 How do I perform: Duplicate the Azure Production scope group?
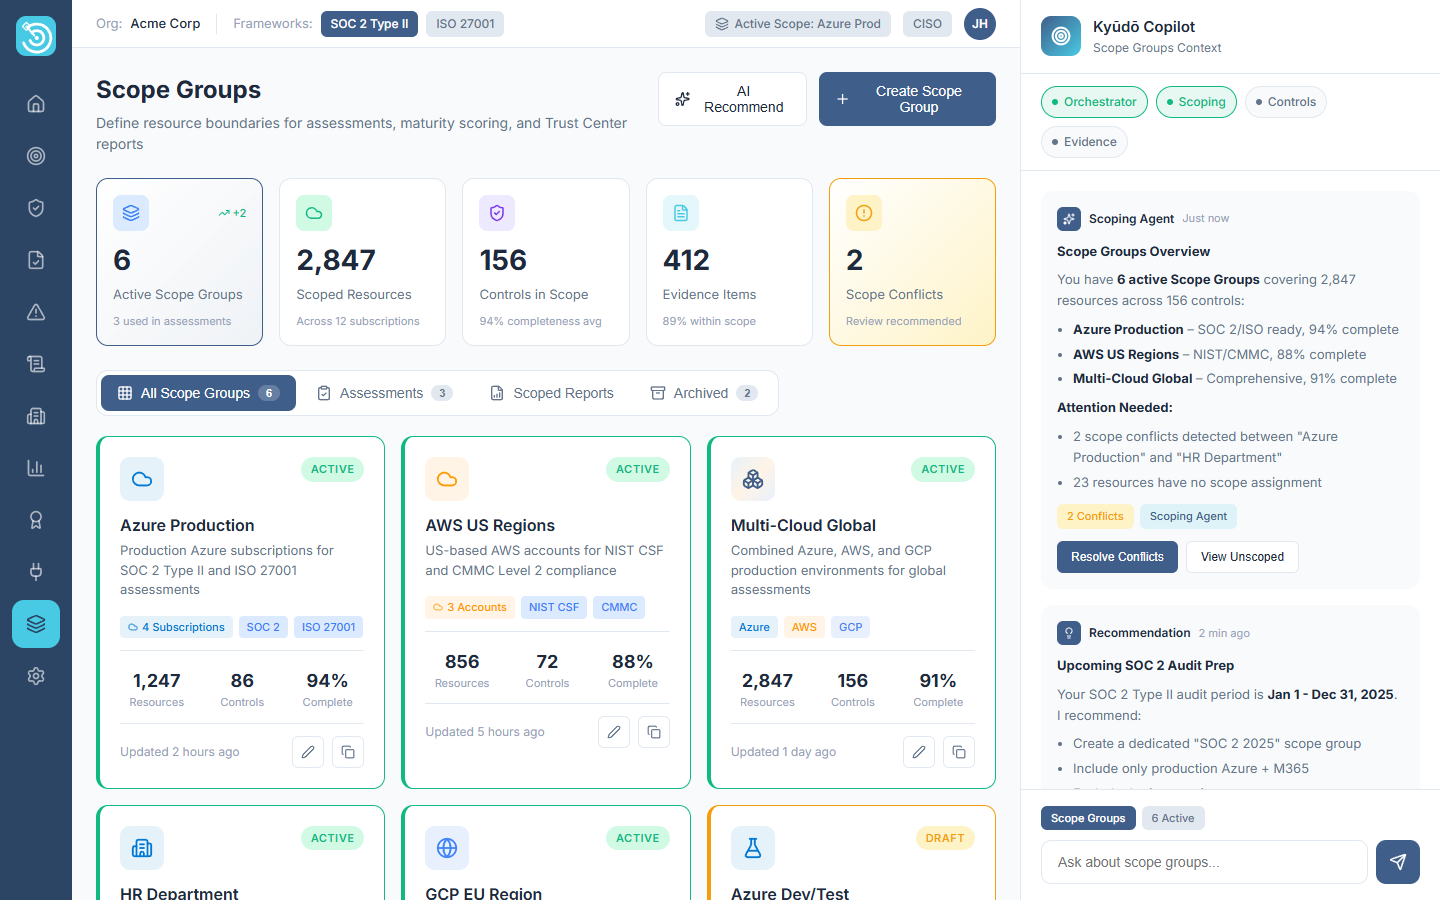[x=348, y=752]
